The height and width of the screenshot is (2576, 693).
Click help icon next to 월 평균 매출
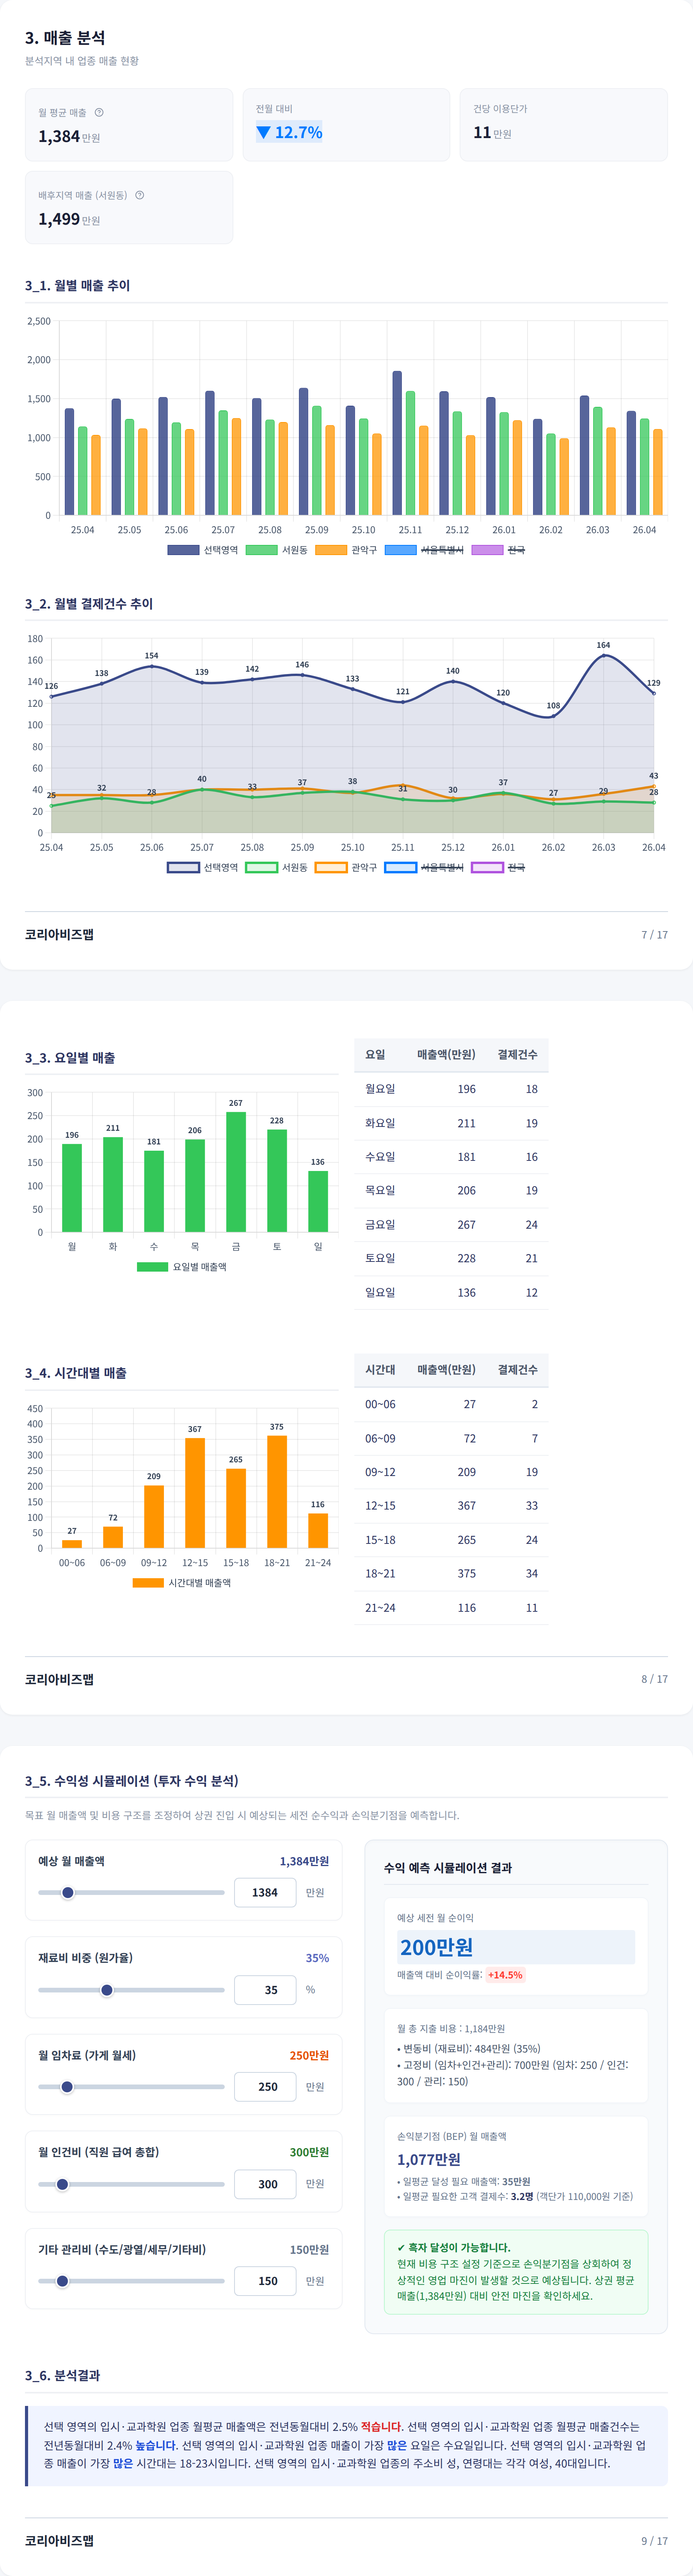point(99,112)
